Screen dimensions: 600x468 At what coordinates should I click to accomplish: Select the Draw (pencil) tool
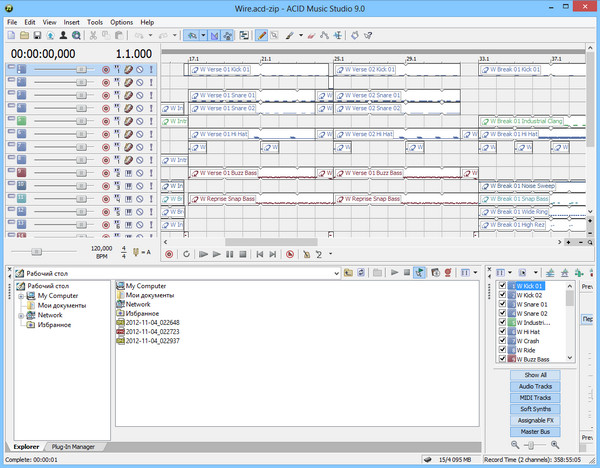click(262, 35)
